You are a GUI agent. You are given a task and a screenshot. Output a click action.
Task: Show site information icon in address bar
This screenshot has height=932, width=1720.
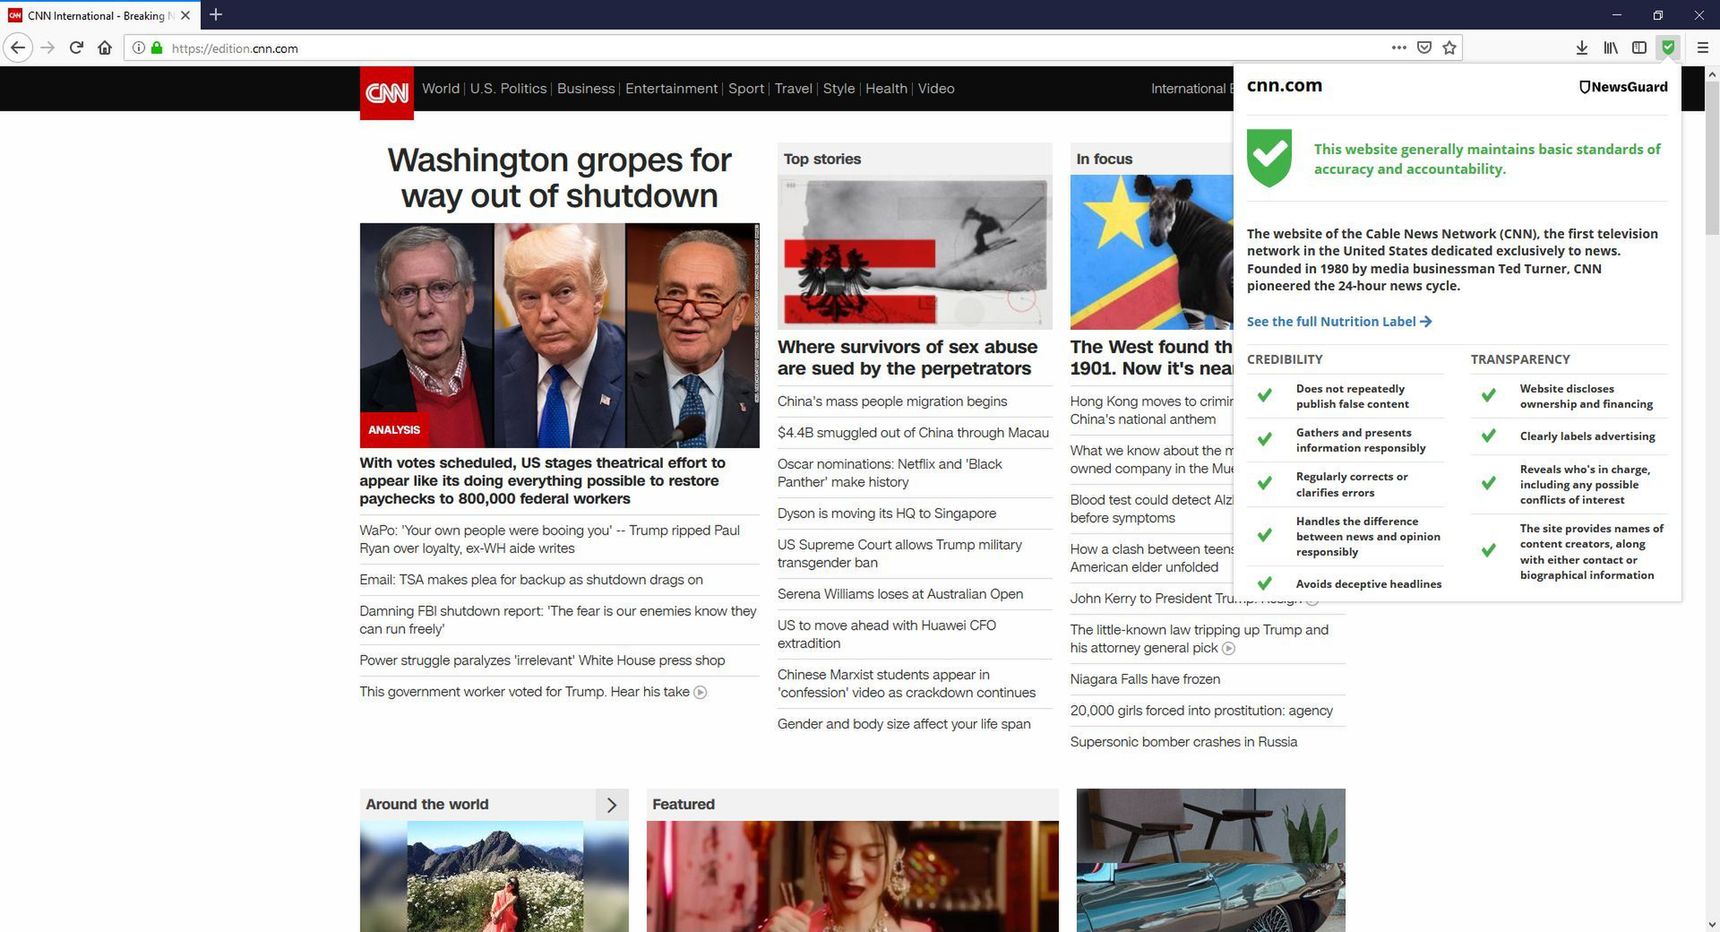click(x=139, y=48)
